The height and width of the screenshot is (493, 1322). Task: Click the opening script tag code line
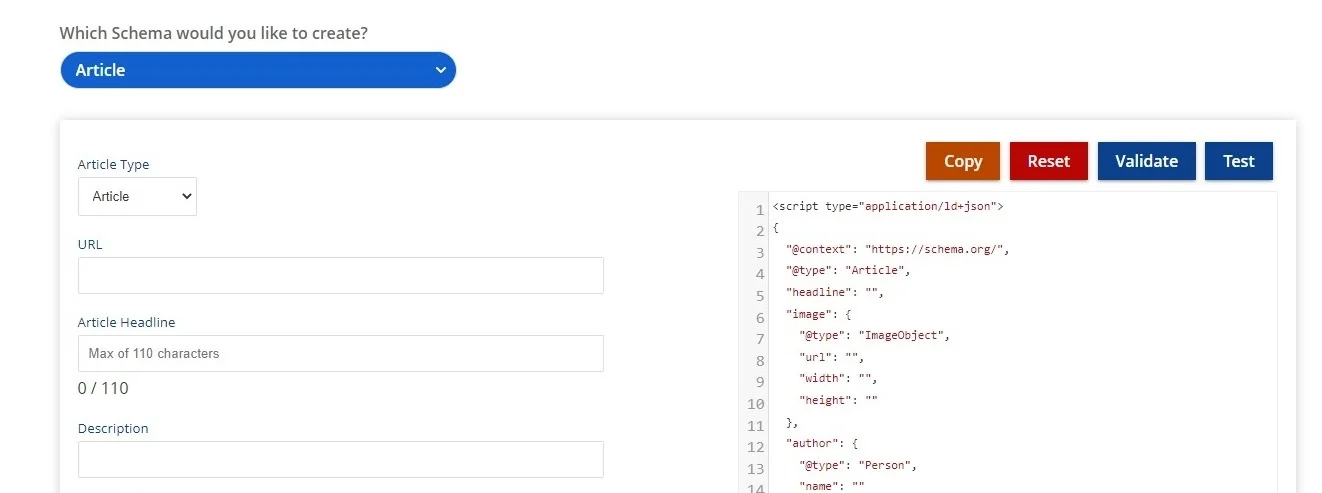[887, 206]
